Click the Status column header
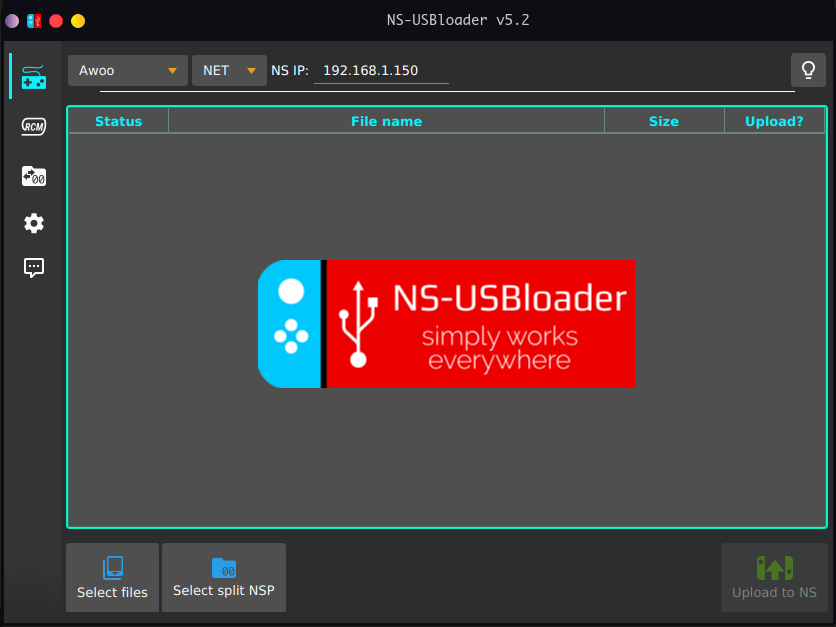Viewport: 836px width, 627px height. tap(118, 121)
